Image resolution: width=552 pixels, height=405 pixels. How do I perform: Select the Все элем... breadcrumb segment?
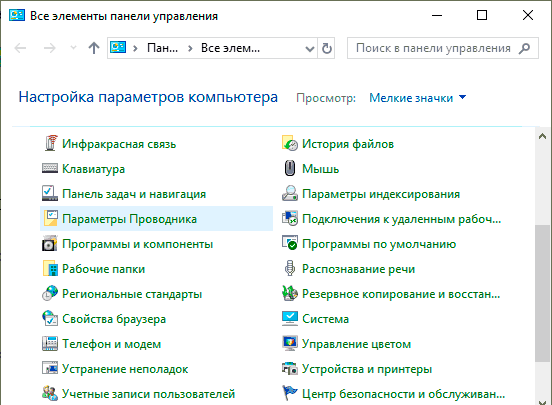coord(230,48)
